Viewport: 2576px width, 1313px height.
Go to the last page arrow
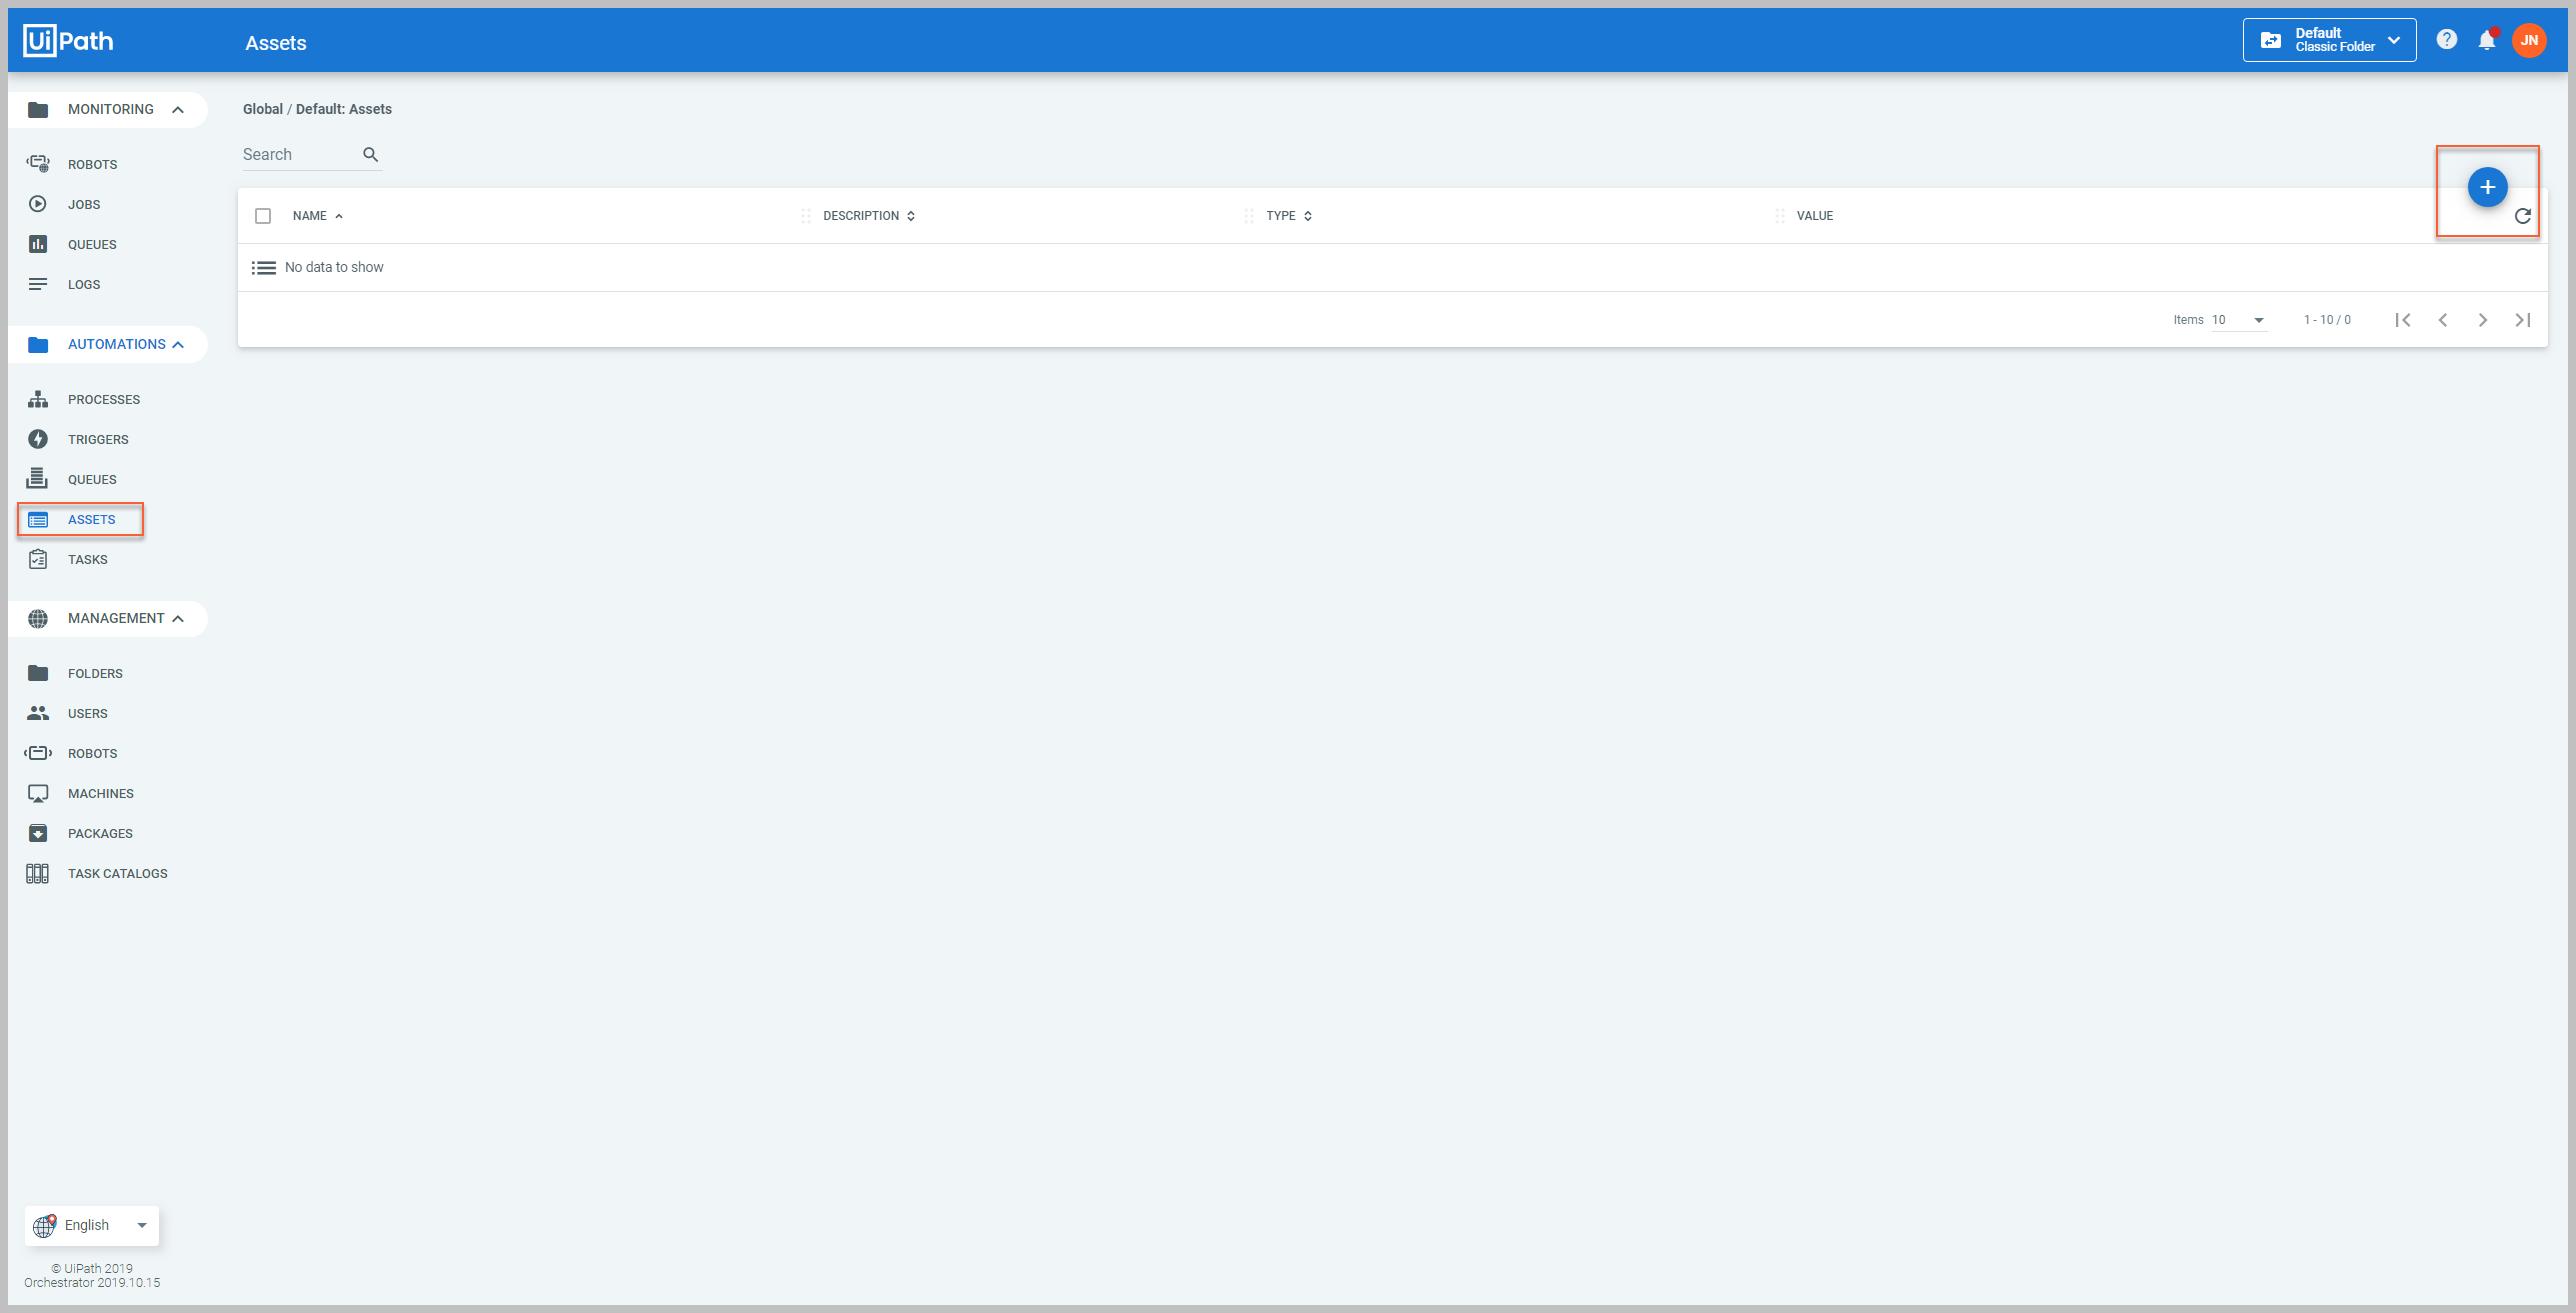[2522, 320]
